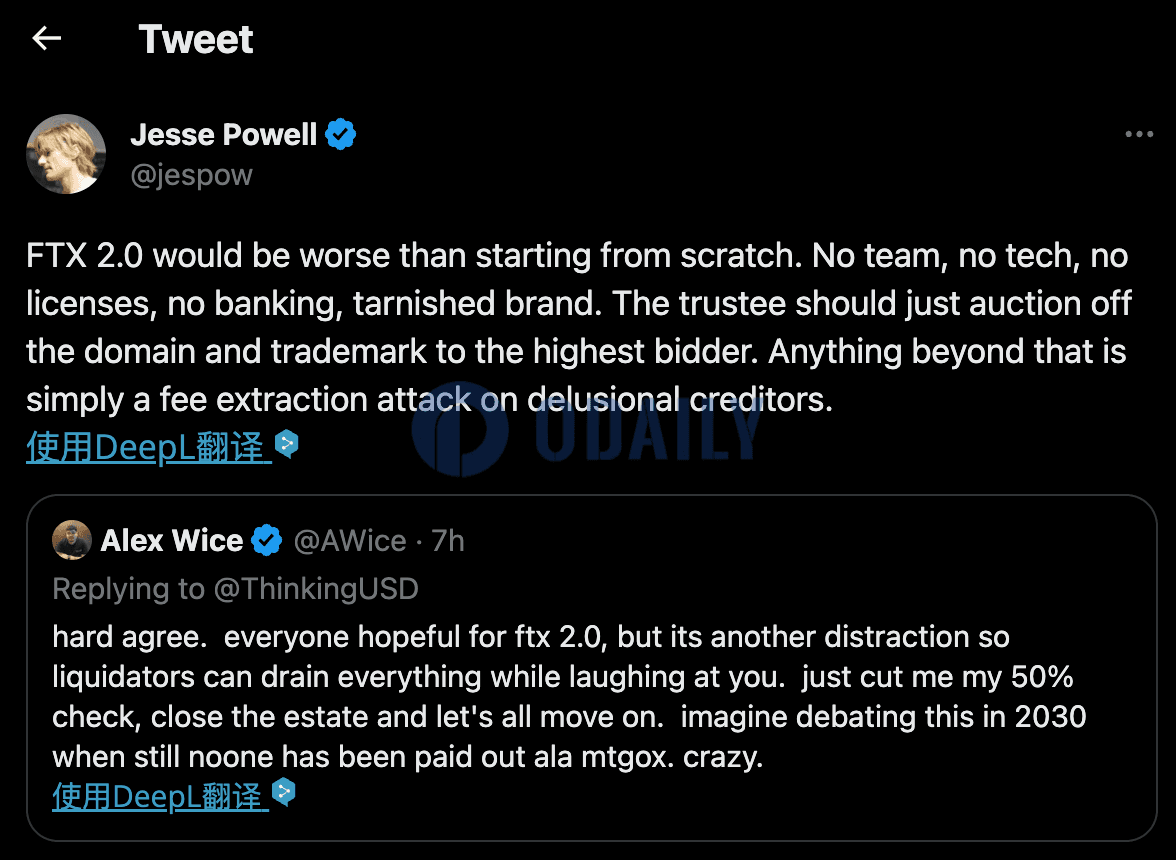
Task: Open the quoted tweet body text
Action: pyautogui.click(x=569, y=697)
